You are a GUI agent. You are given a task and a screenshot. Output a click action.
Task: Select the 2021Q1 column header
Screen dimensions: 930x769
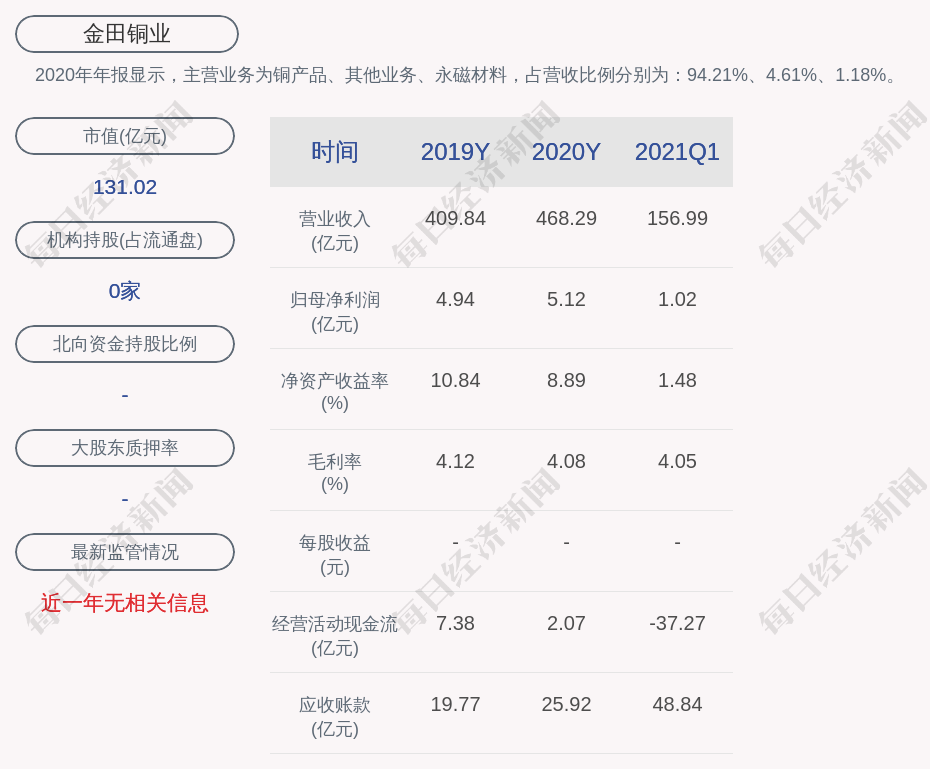pyautogui.click(x=677, y=152)
